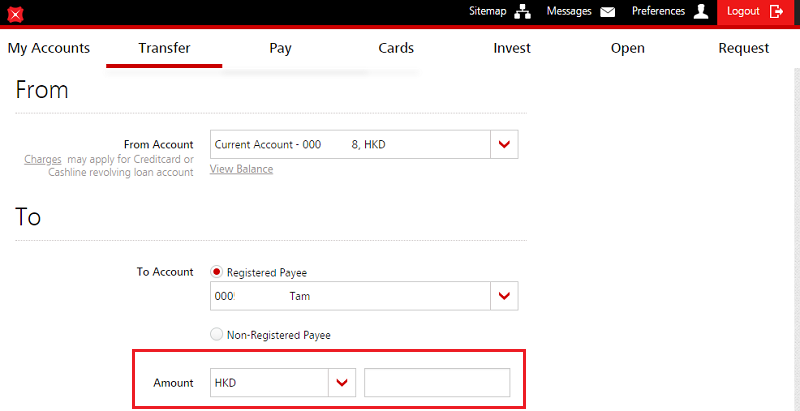Switch to the Pay tab

coord(280,48)
